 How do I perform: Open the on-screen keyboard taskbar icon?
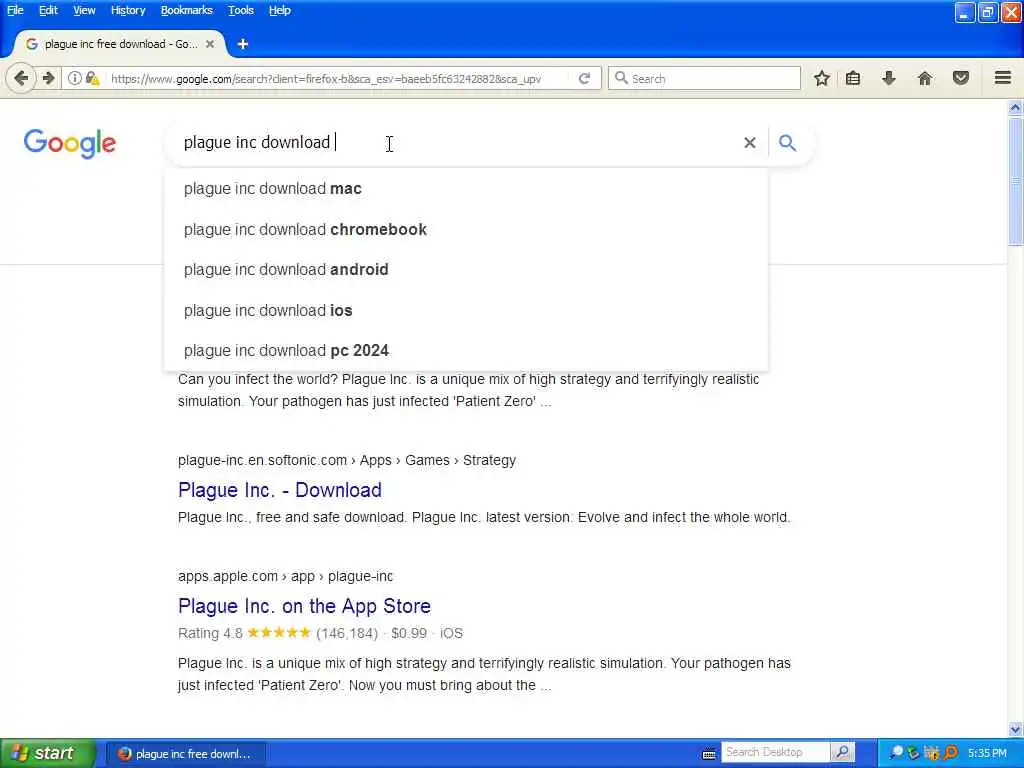tap(709, 754)
